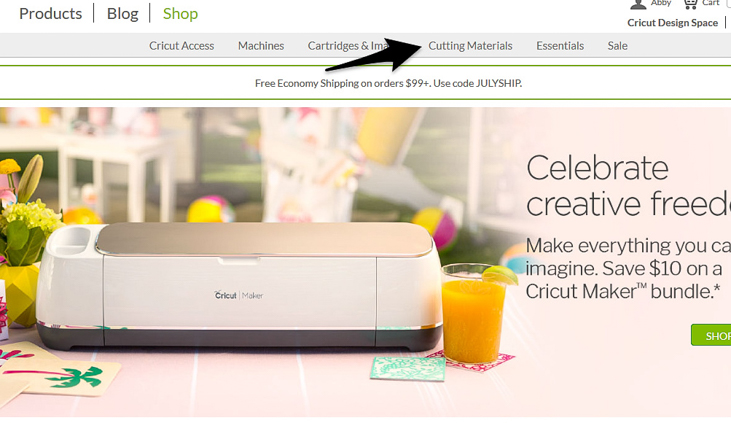The image size is (731, 423).
Task: Select Cutting Materials in navigation bar
Action: point(470,46)
